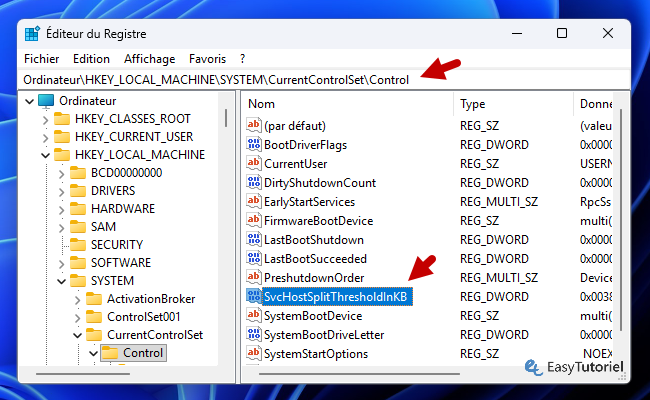Click the CurrentControlSet folder icon
Screen dimensions: 650x400
(94, 335)
